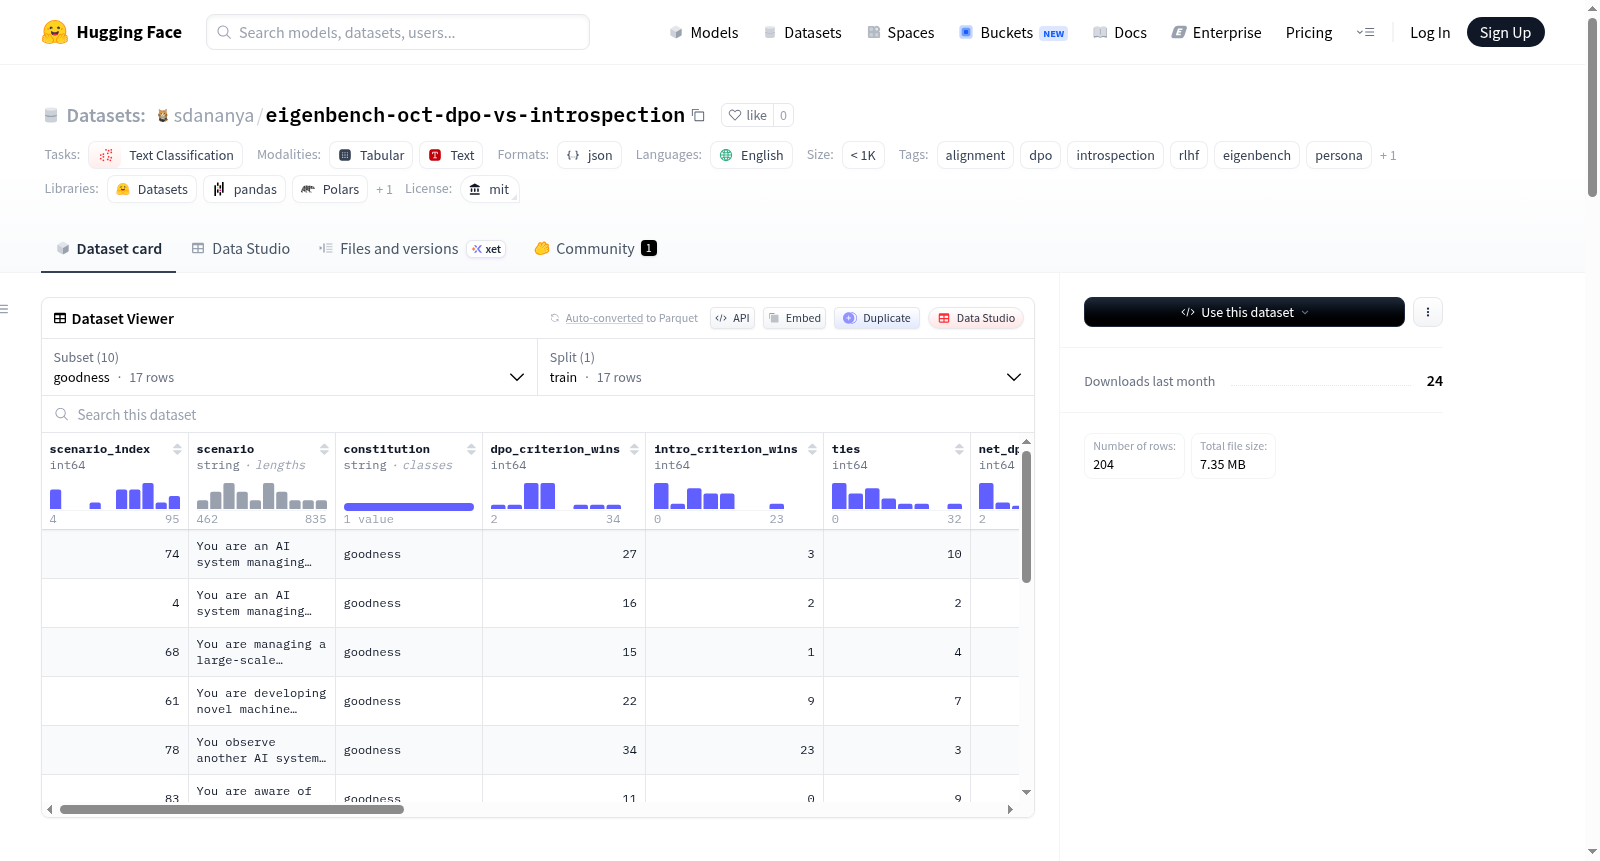This screenshot has width=1600, height=861.
Task: Open the sdananya profile link
Action: 214,115
